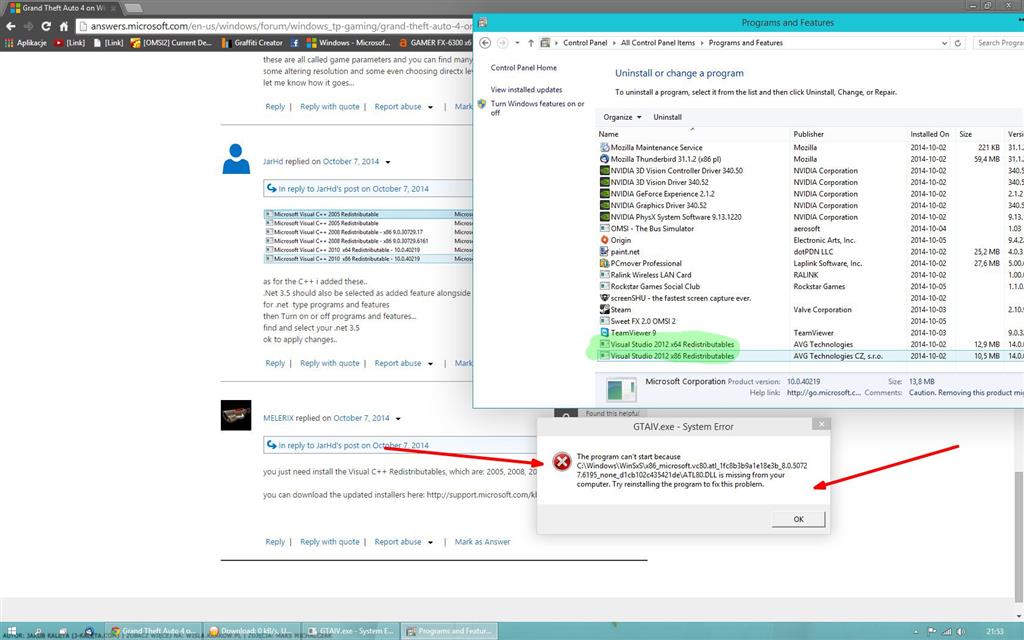Click the Chrome address bar URL

click(x=281, y=26)
